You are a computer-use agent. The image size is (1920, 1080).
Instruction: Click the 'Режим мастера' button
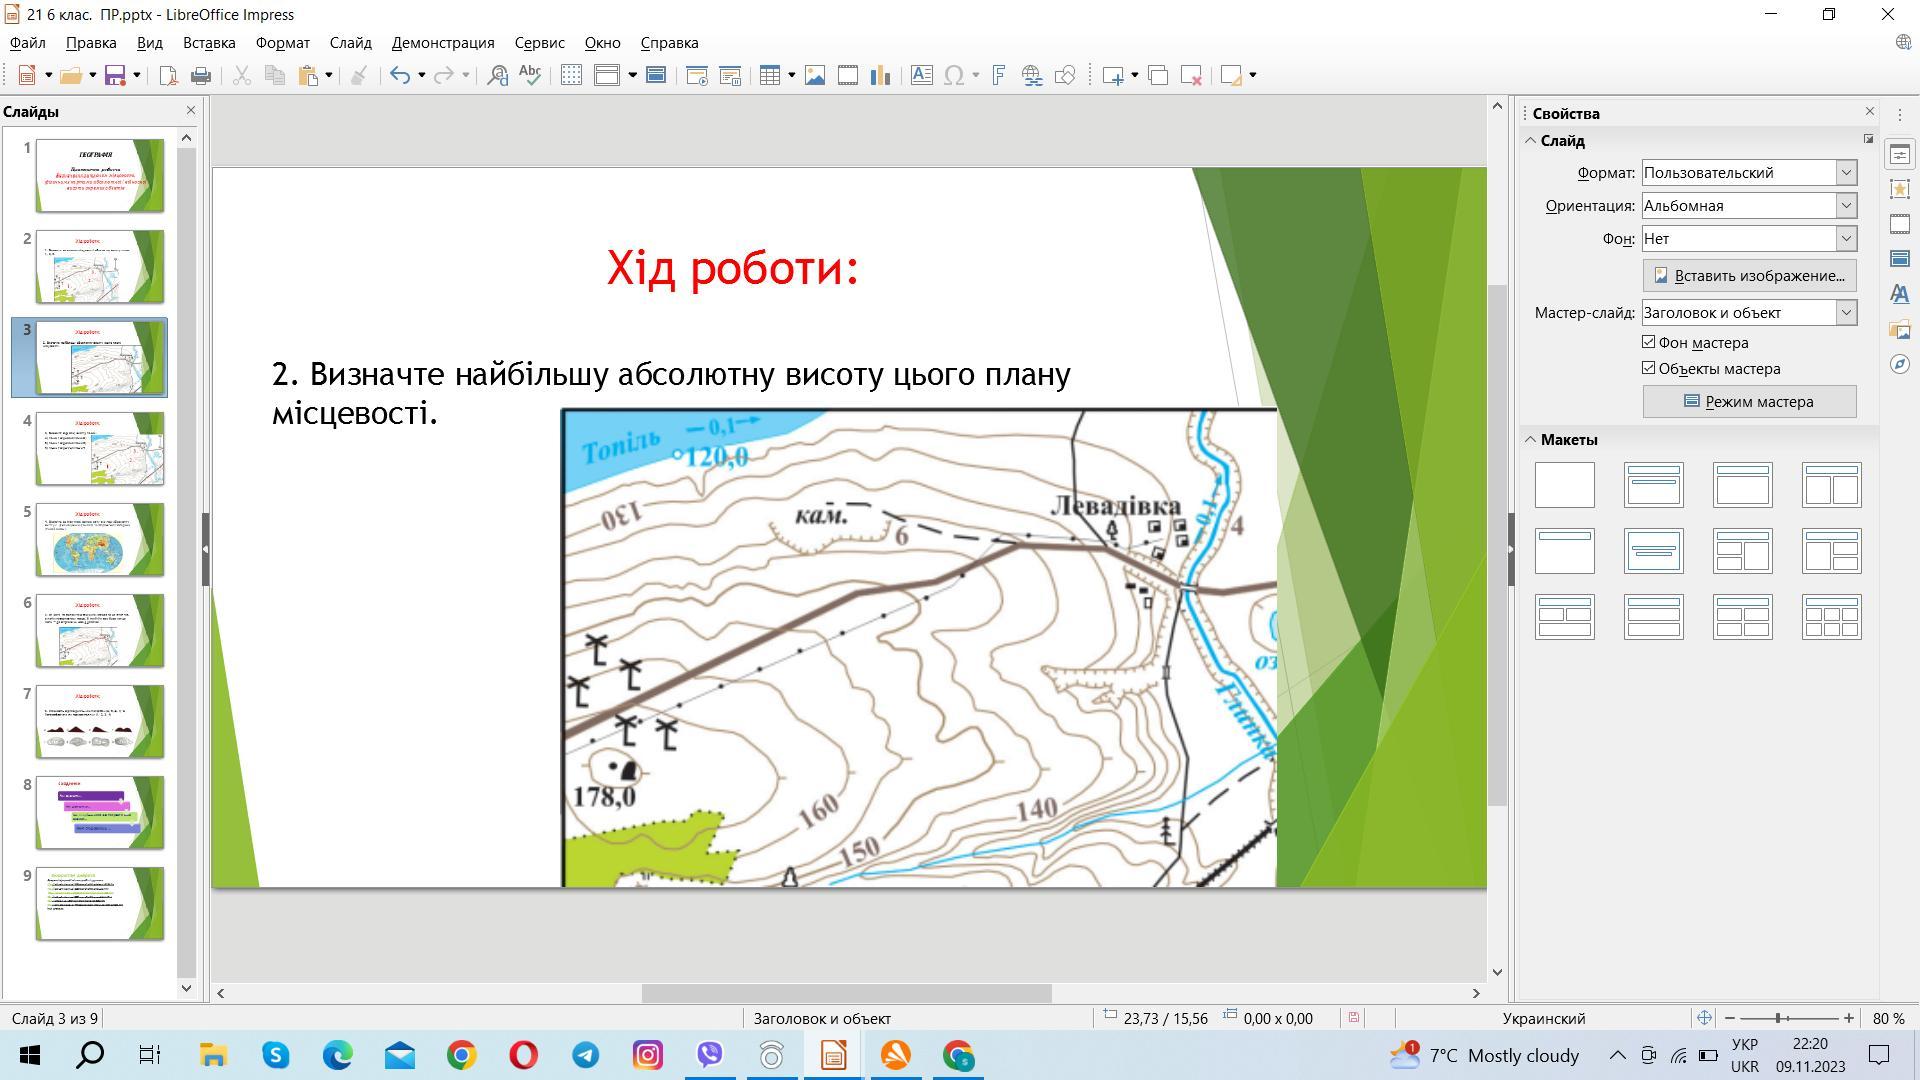[1749, 402]
